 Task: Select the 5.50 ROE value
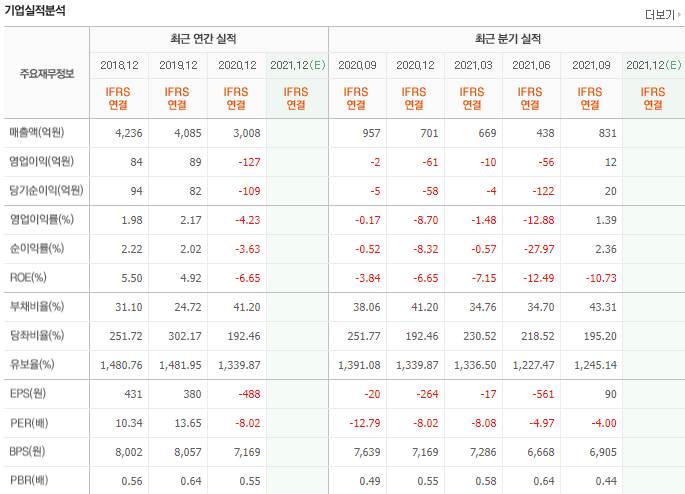(x=132, y=278)
